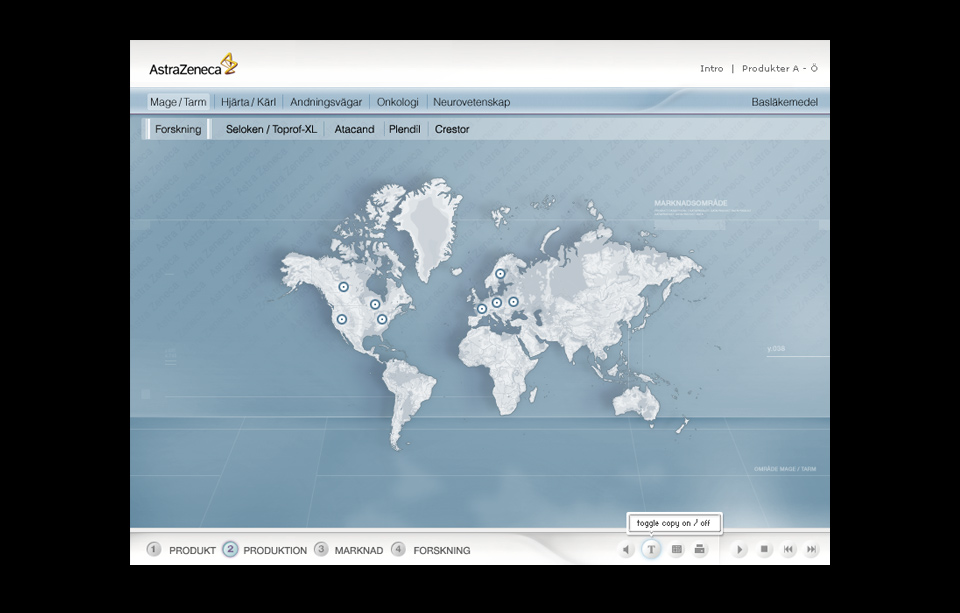
Task: Start playback with the play button
Action: [740, 549]
